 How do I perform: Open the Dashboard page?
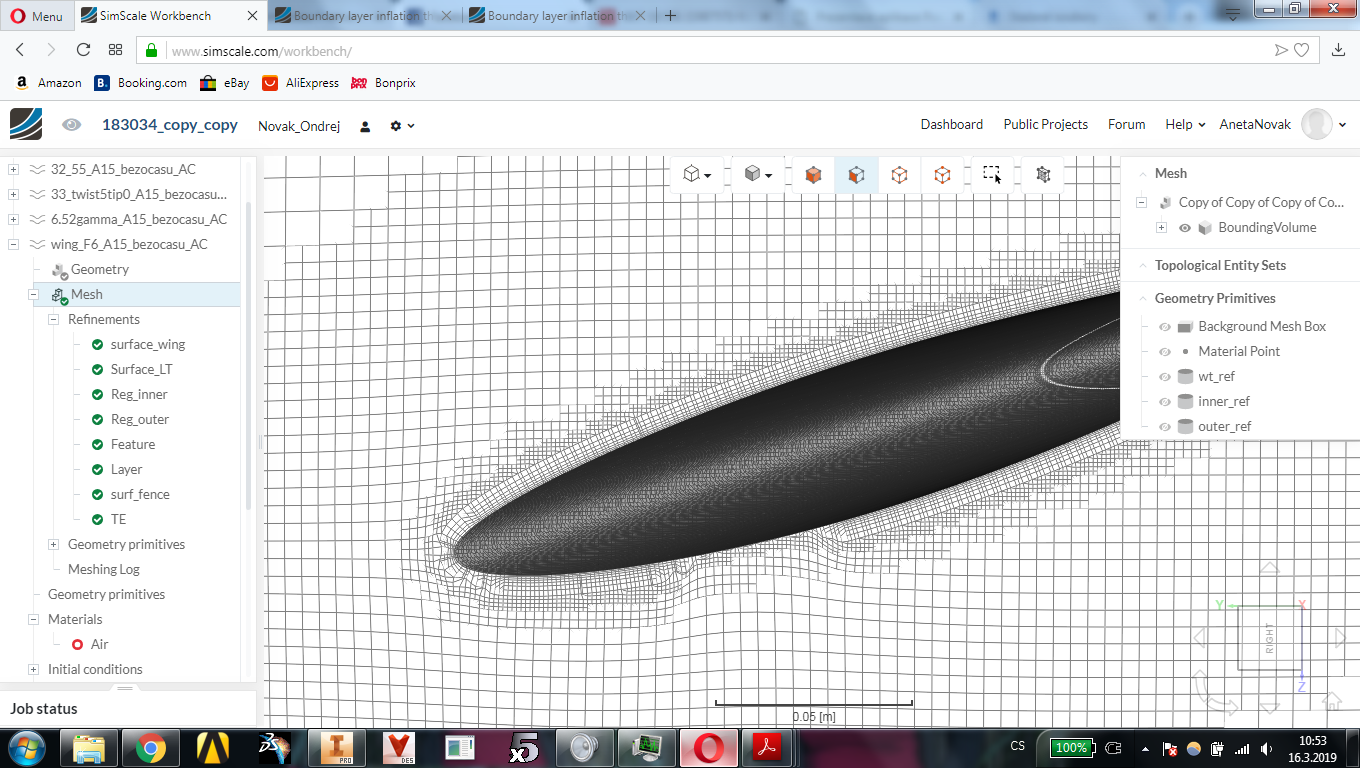click(x=952, y=125)
